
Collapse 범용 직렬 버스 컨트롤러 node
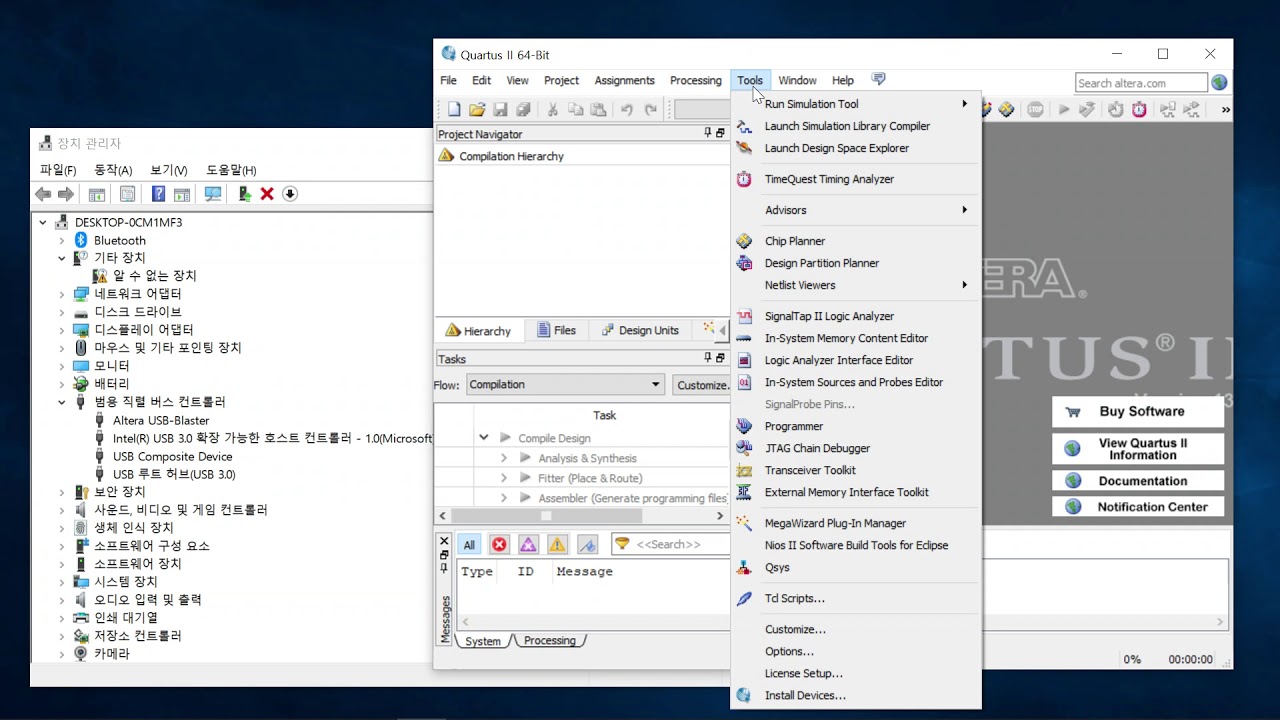pyautogui.click(x=61, y=402)
